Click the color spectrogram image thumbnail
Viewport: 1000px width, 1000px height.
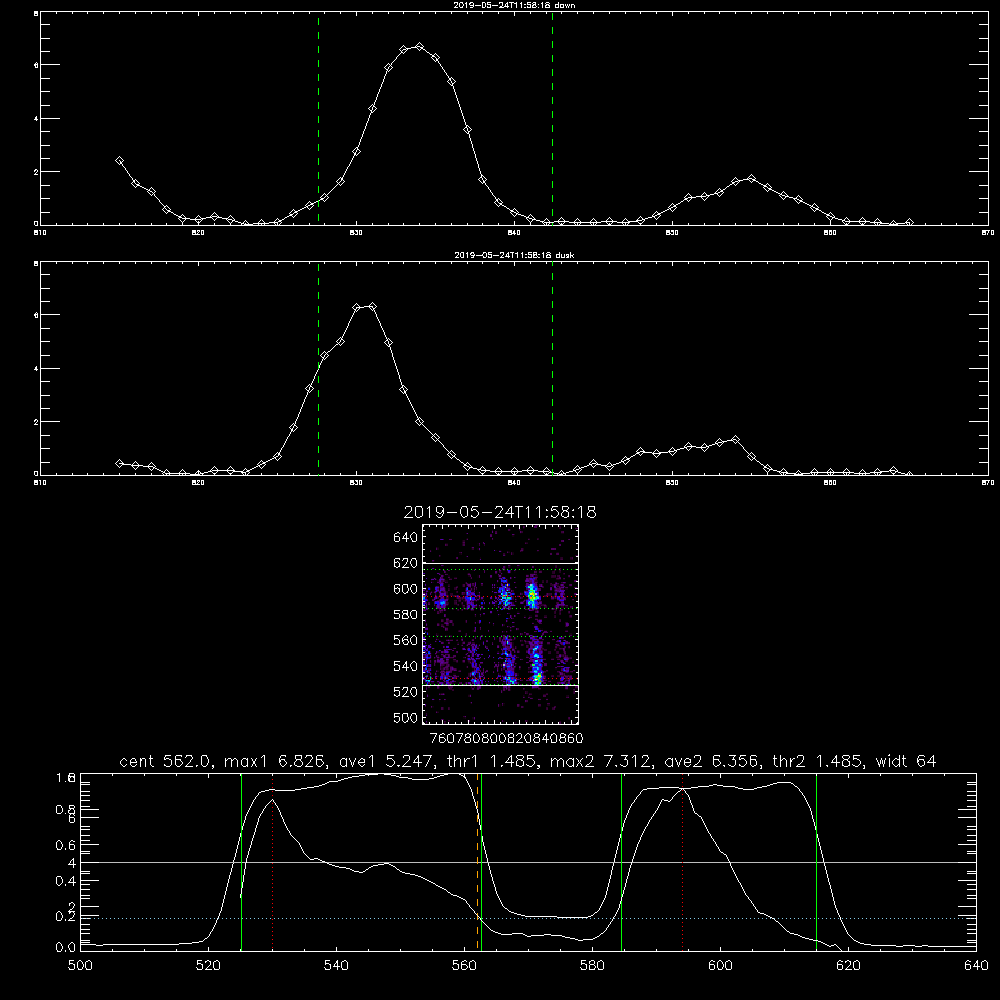[501, 624]
